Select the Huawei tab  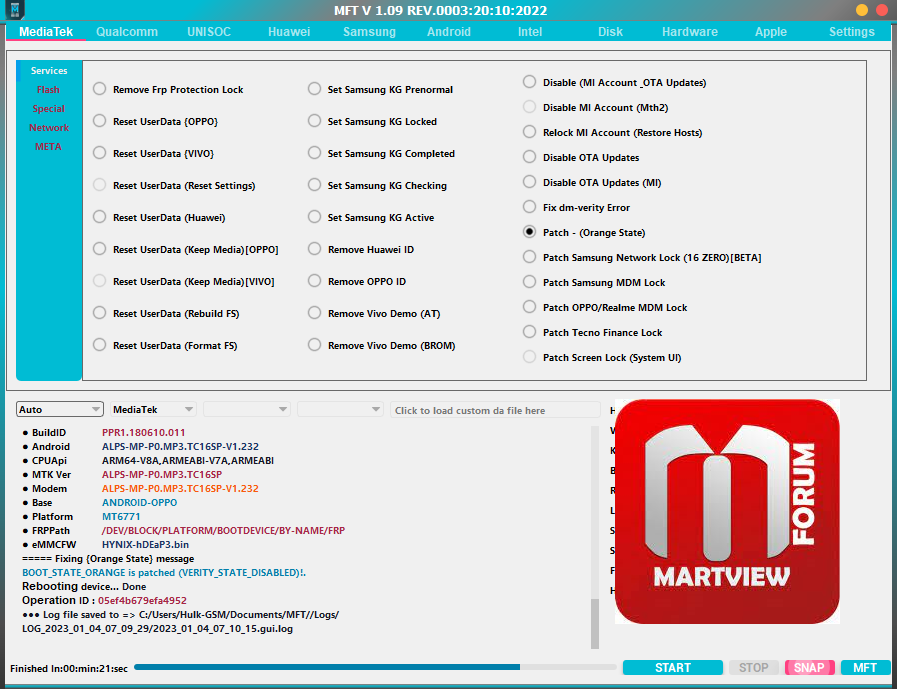[x=289, y=32]
